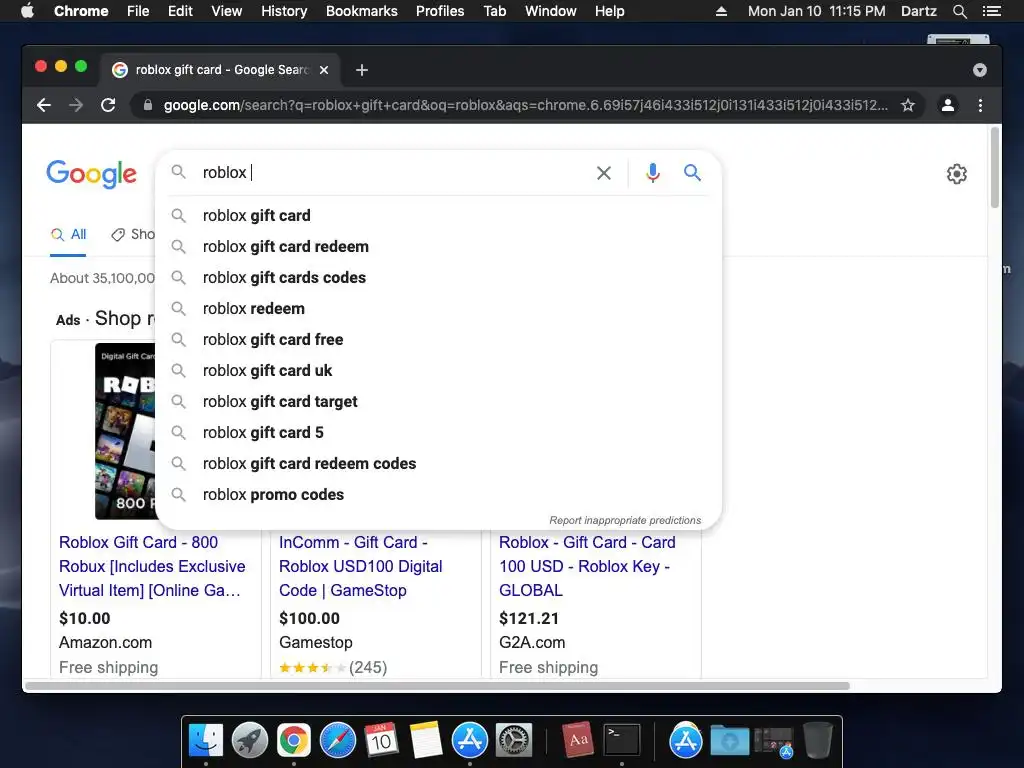Screen dimensions: 1024x768
Task: Reload the page with refresh icon
Action: 108,105
